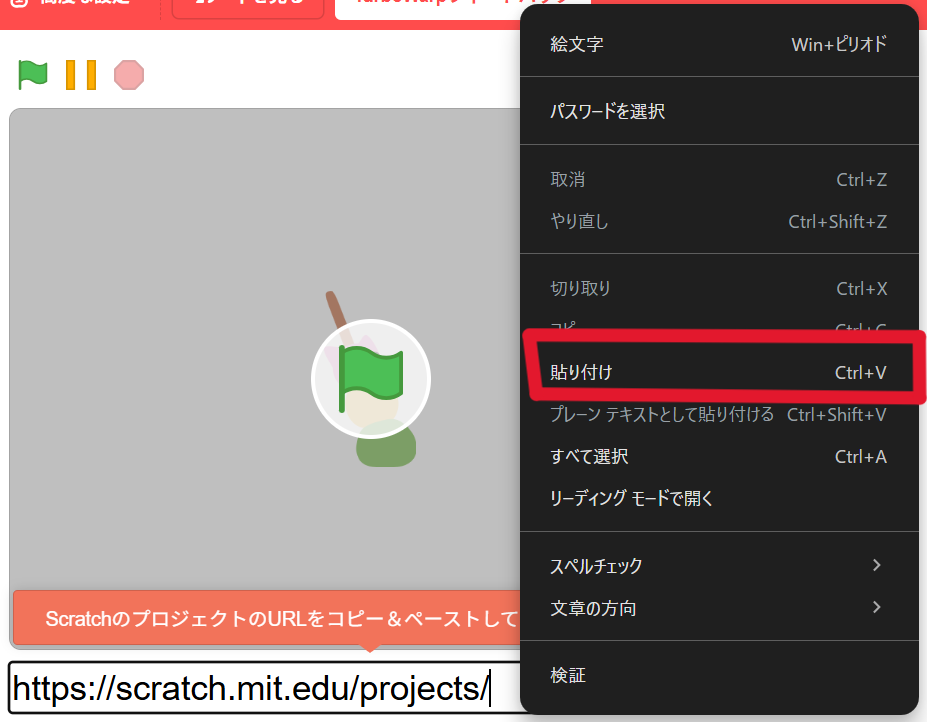Choose 切り取り (Cut) from the menu

tap(718, 289)
